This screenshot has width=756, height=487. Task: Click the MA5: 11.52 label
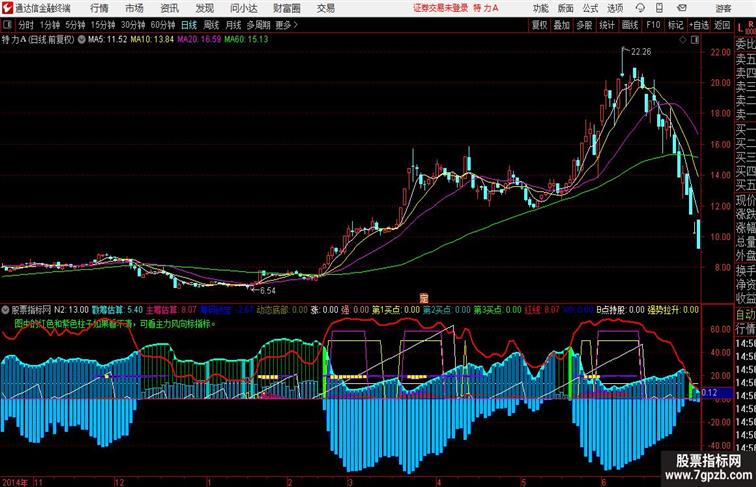tap(108, 40)
